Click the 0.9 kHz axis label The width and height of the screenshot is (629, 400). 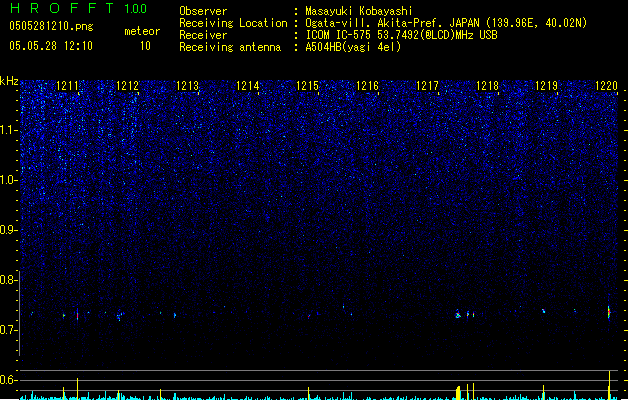[x=9, y=230]
